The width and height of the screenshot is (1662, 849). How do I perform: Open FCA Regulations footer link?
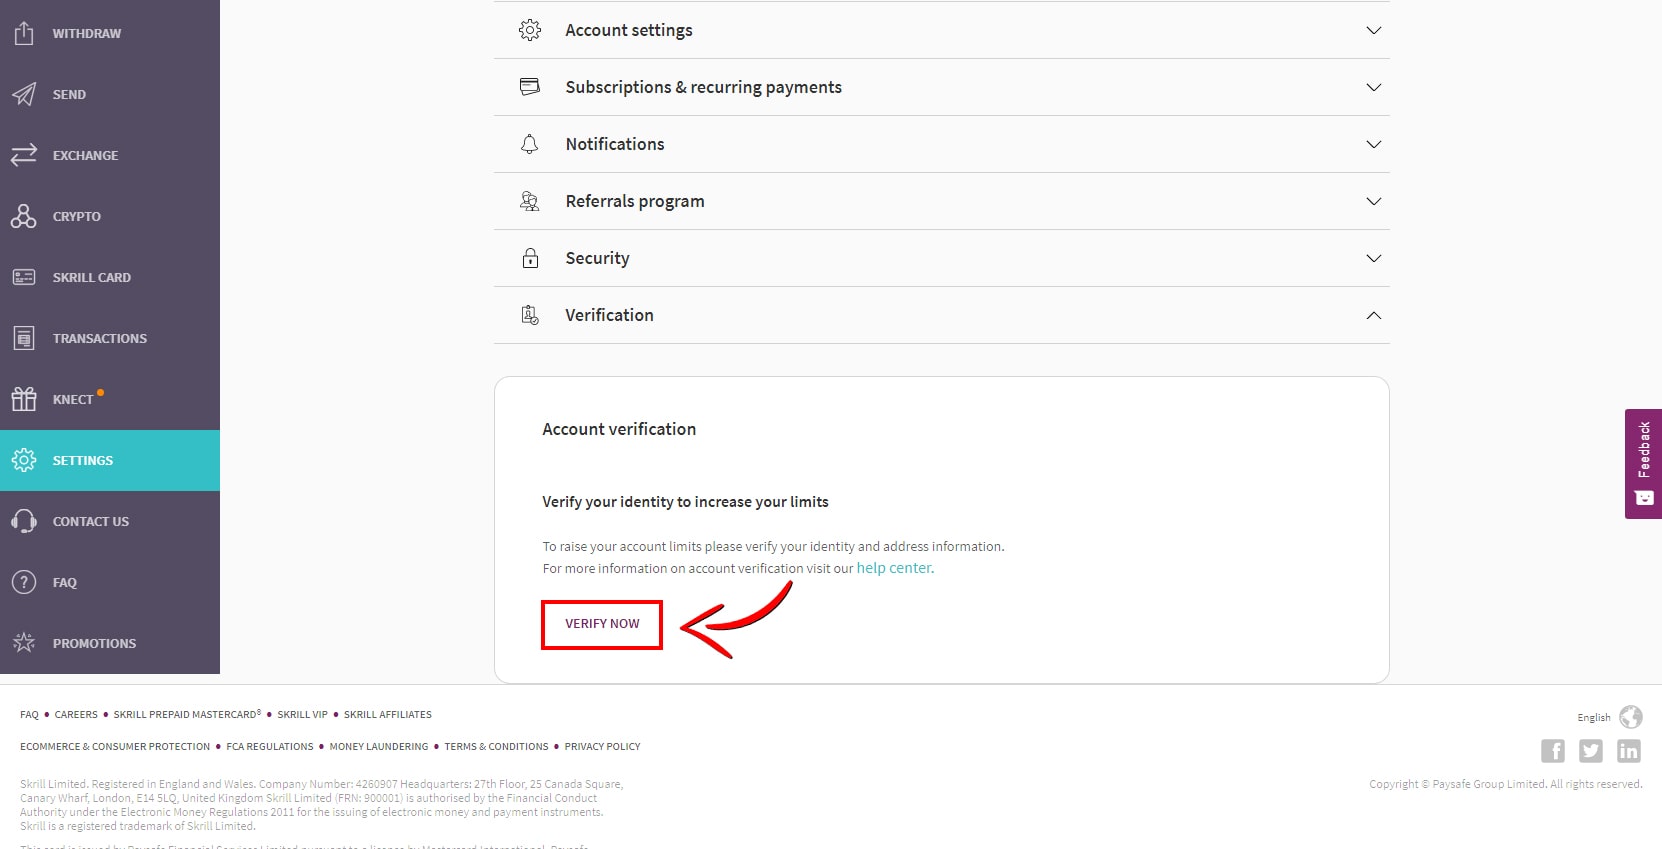pos(270,747)
